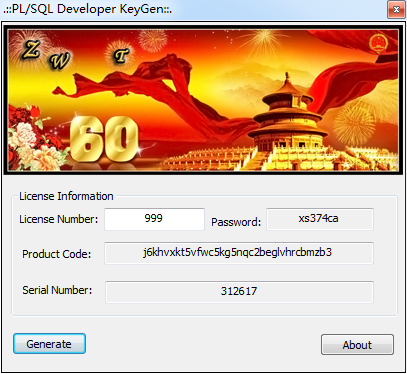Image resolution: width=407 pixels, height=374 pixels.
Task: Close the KeyGen window
Action: (396, 9)
